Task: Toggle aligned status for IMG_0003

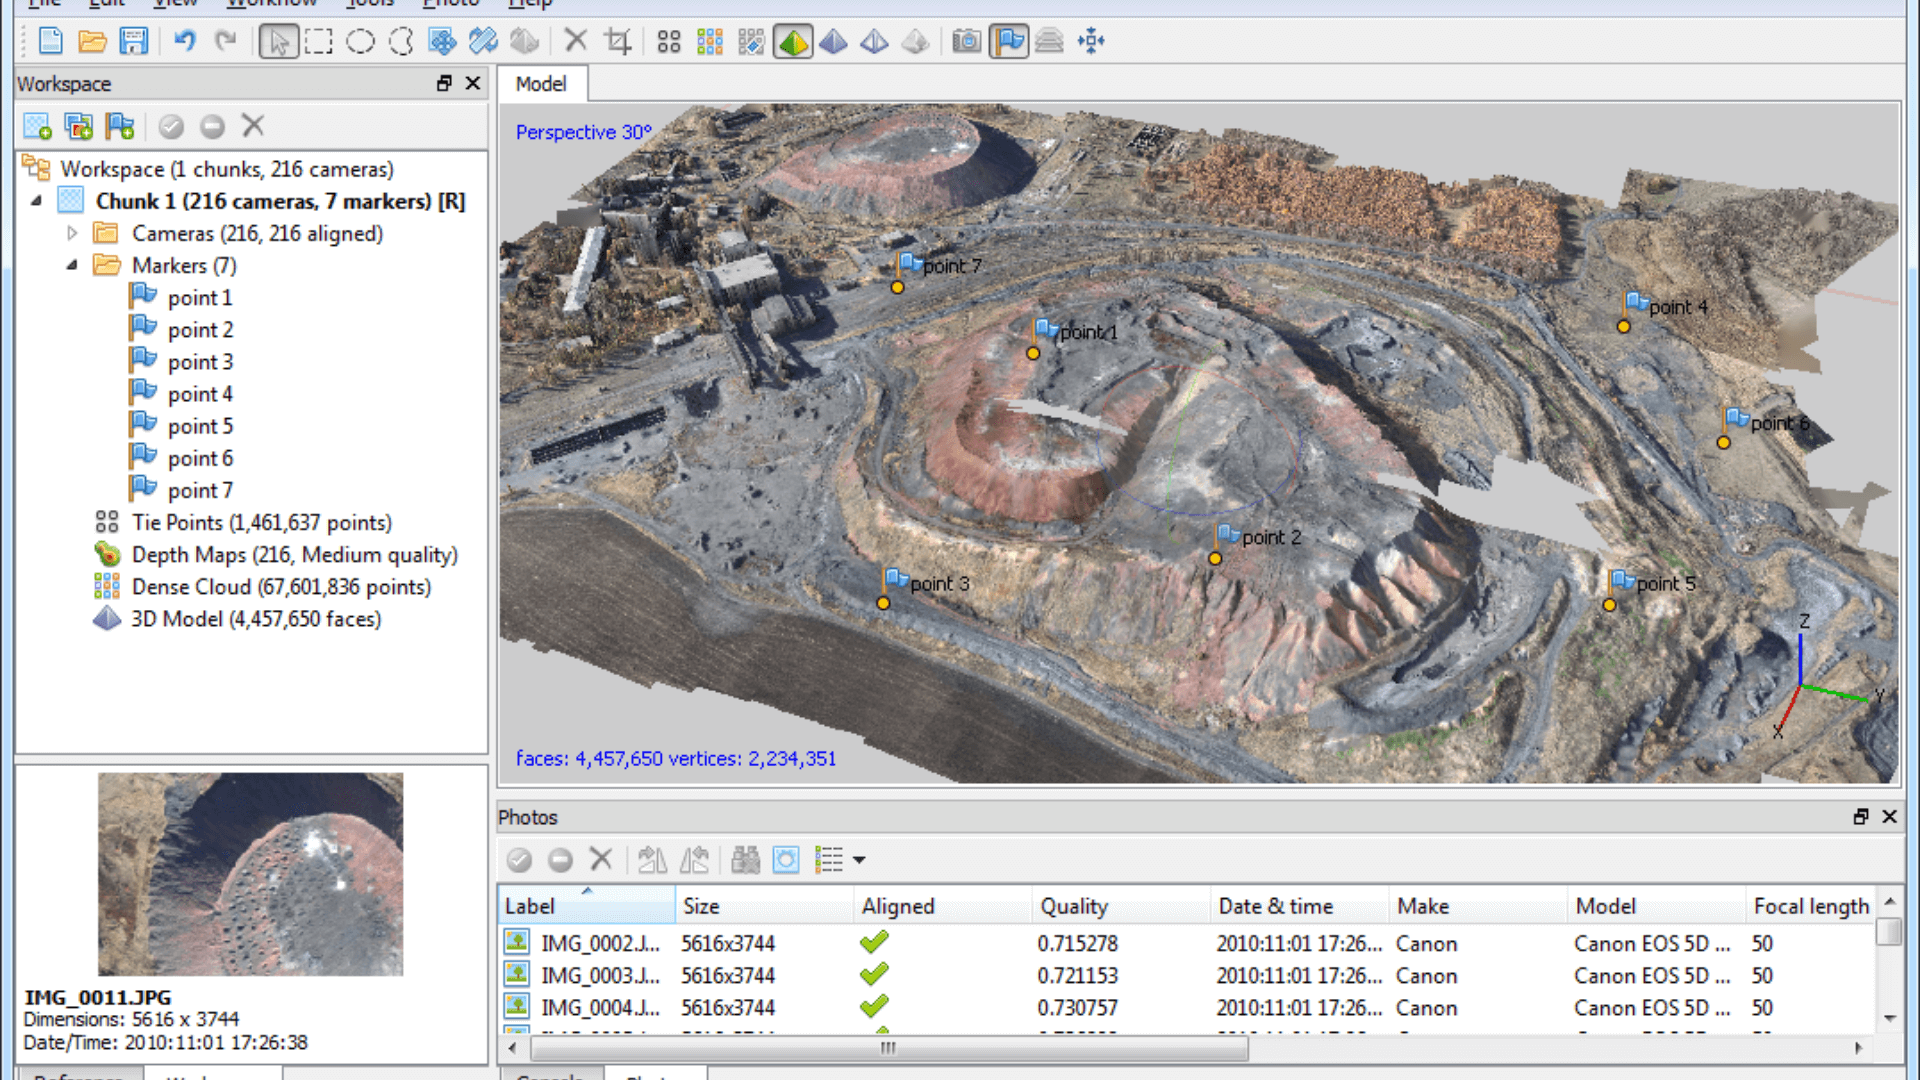Action: click(x=874, y=976)
